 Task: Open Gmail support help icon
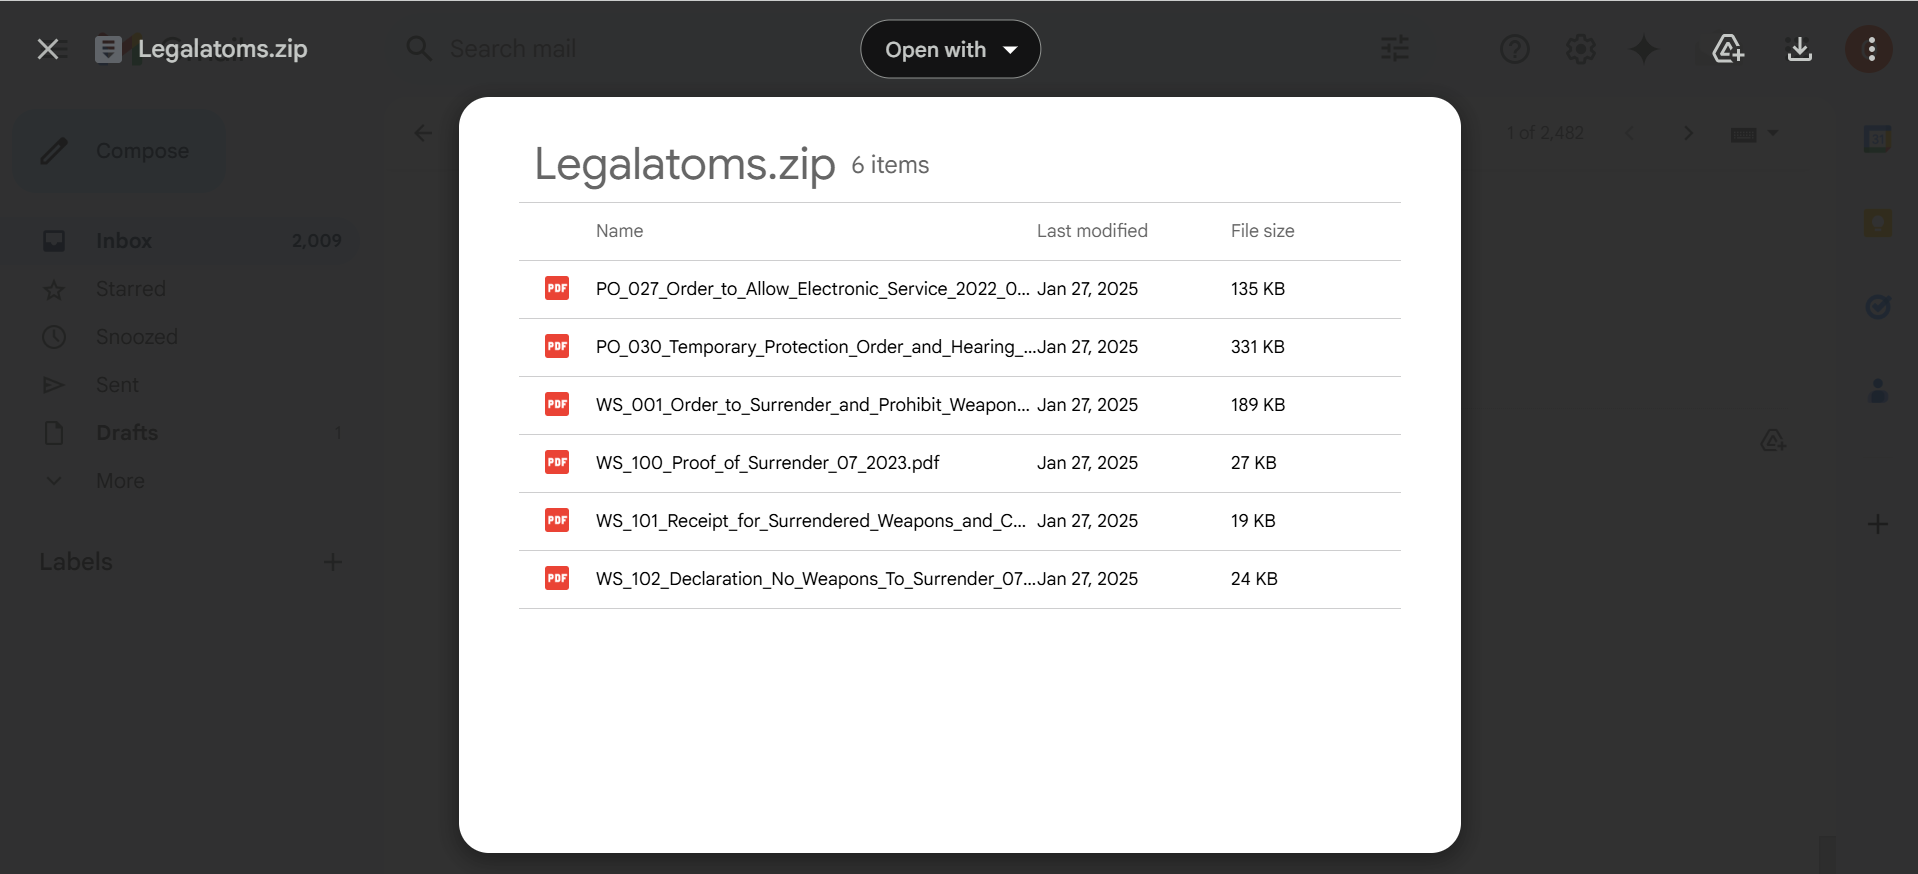point(1514,49)
